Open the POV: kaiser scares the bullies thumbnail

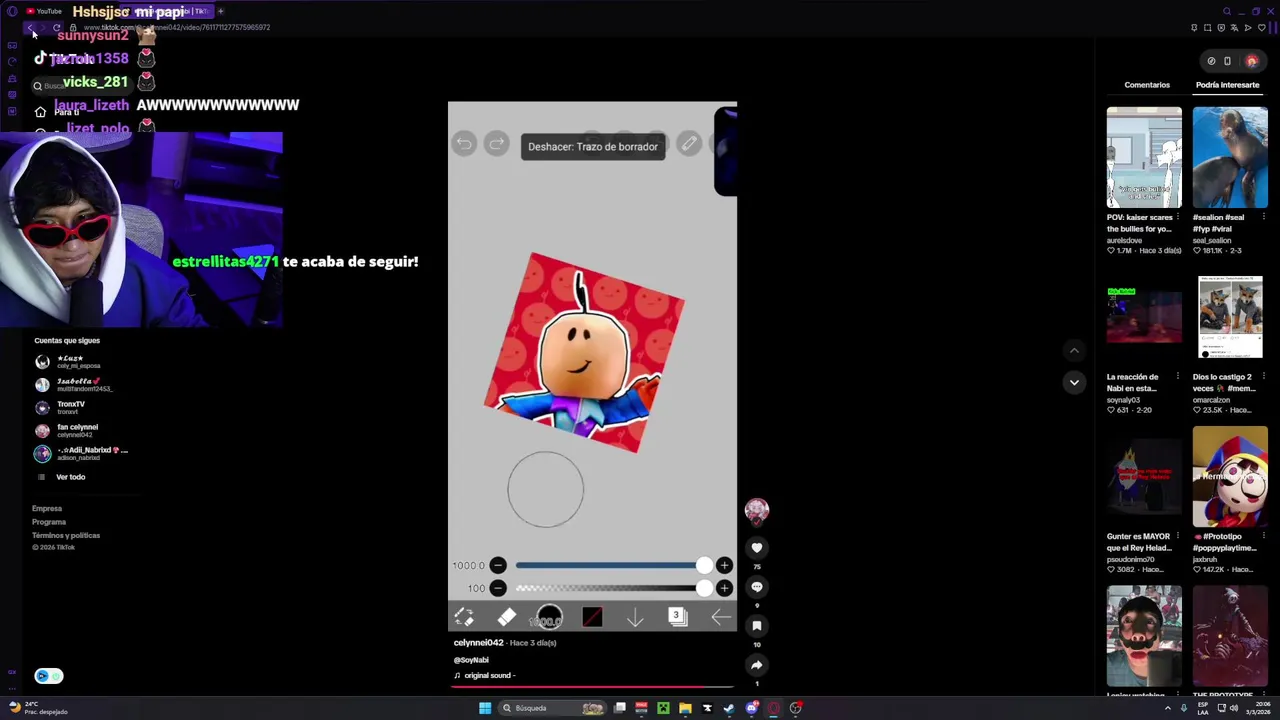tap(1144, 157)
